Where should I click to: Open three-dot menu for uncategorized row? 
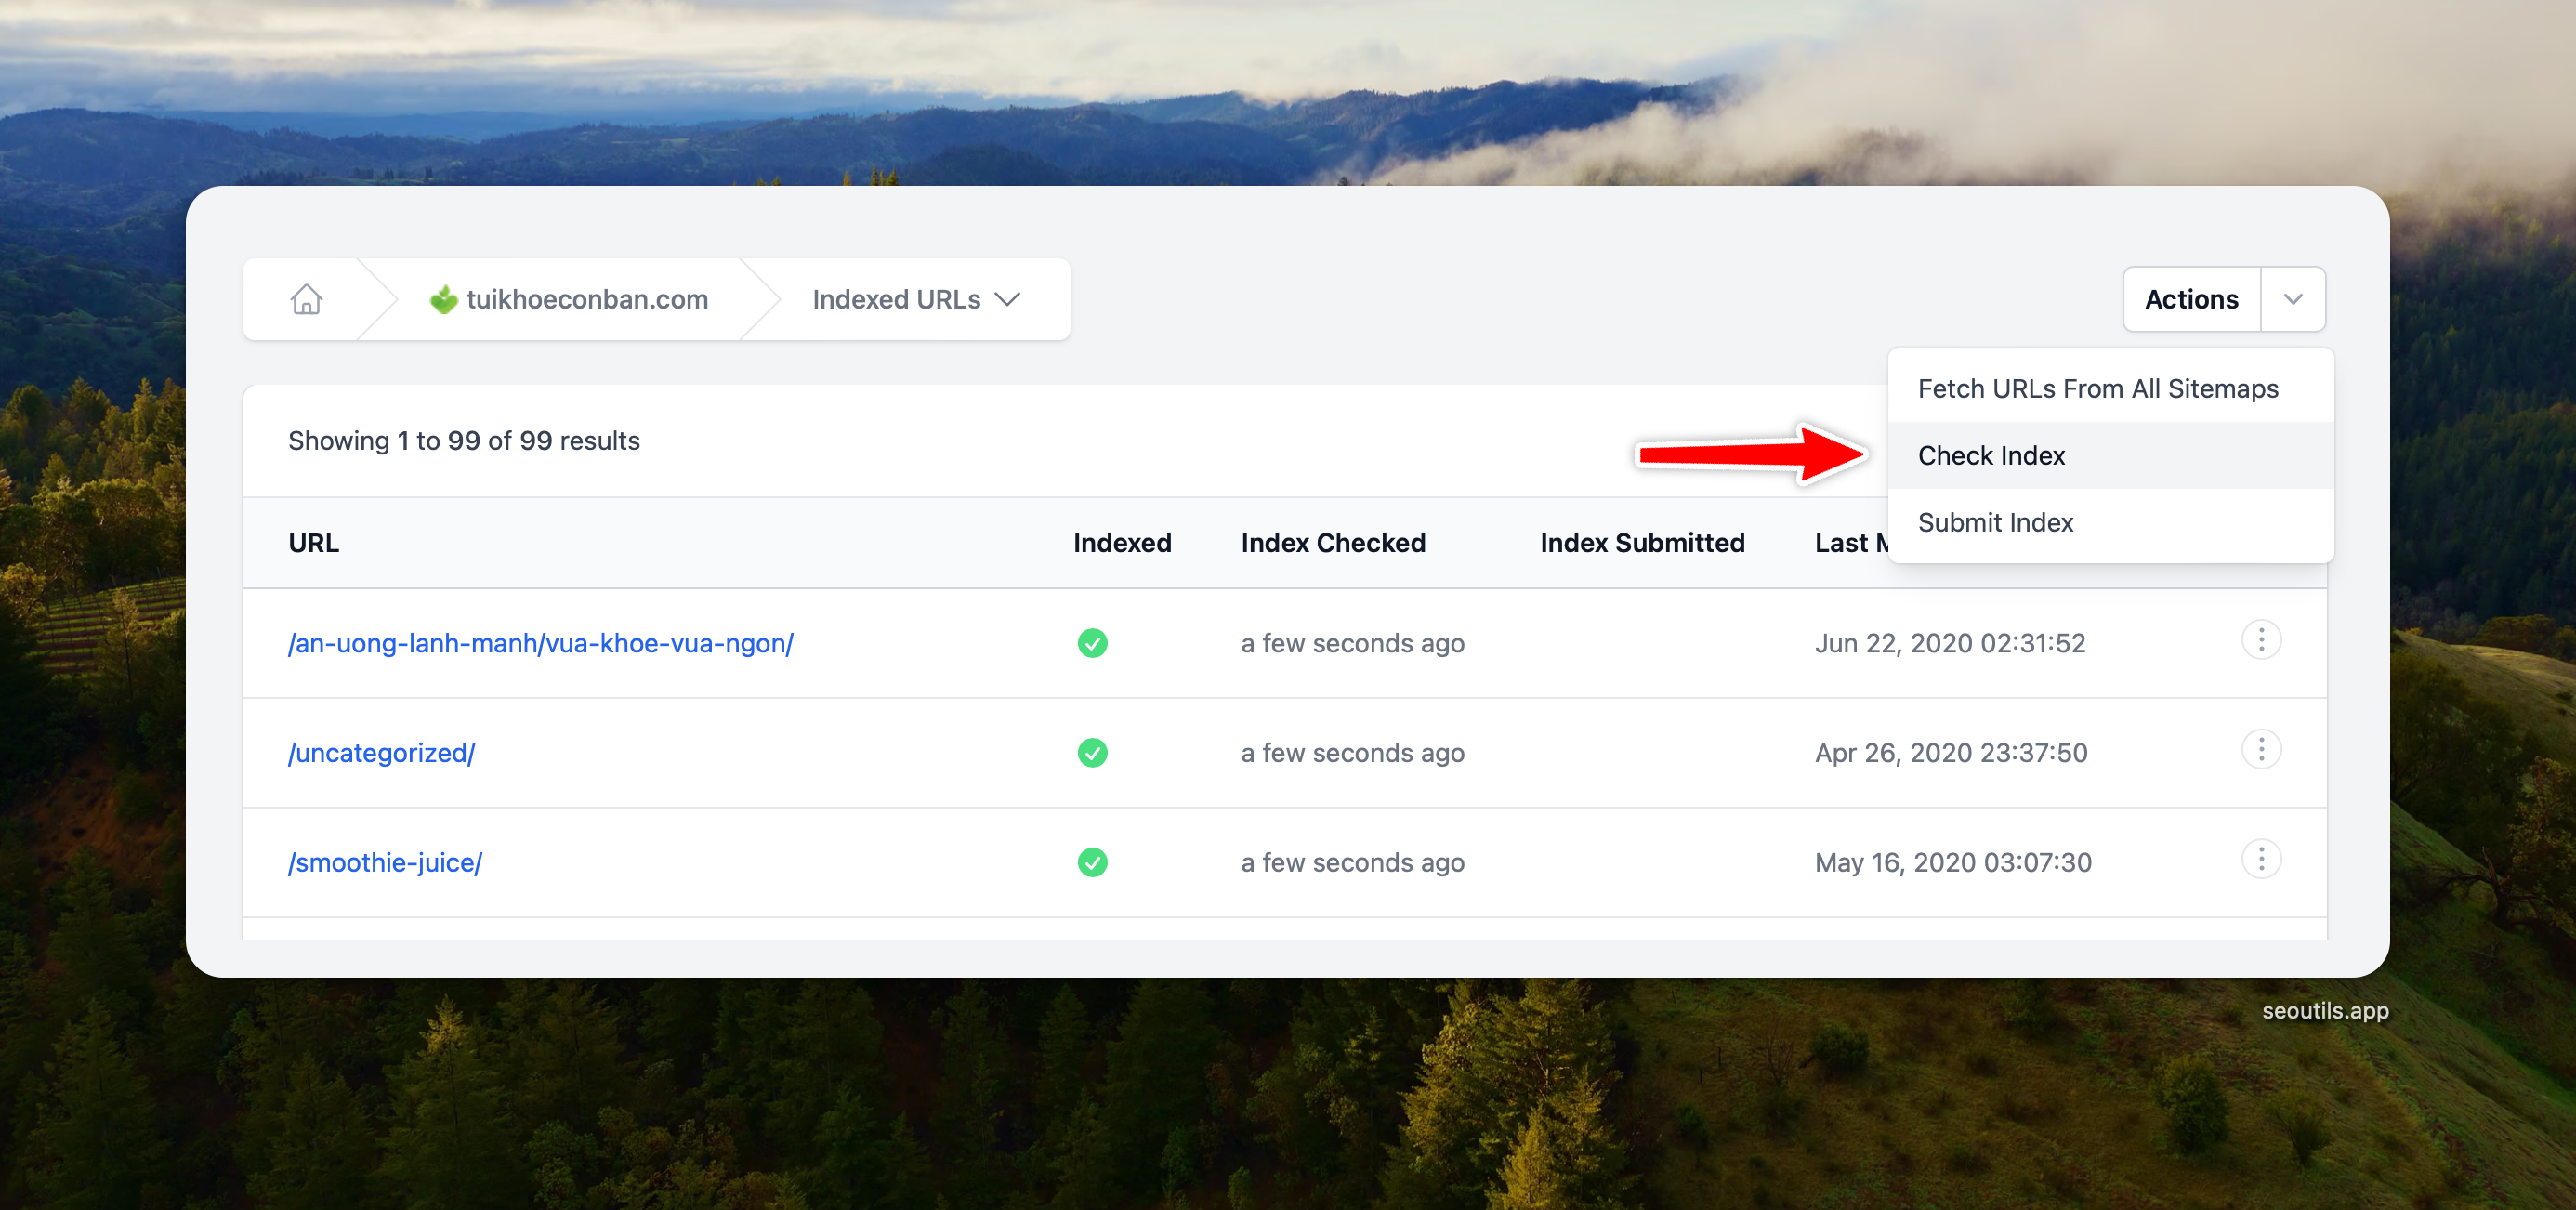point(2260,750)
